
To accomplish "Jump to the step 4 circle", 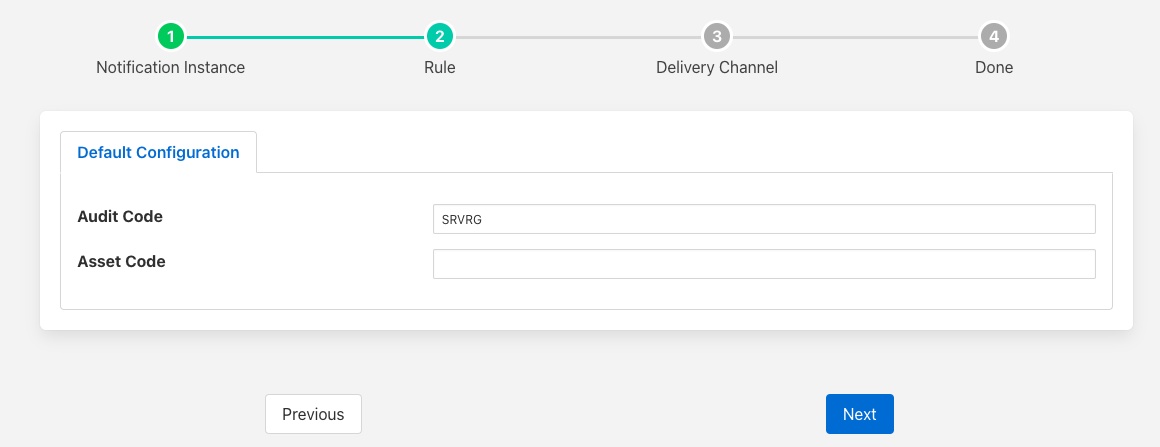I will point(993,37).
